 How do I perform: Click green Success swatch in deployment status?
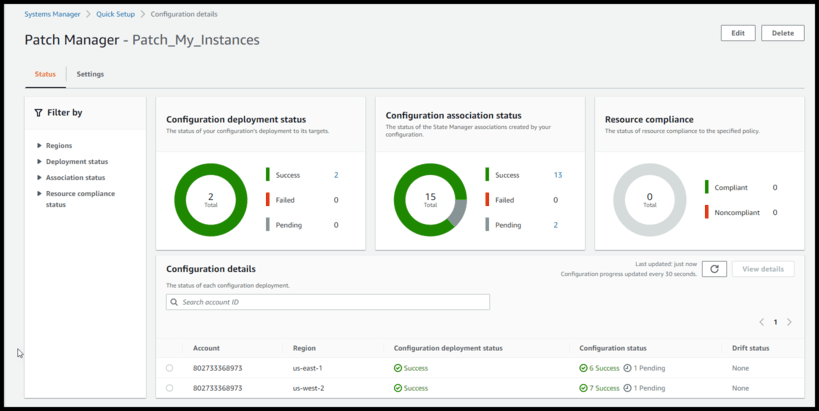tap(268, 174)
